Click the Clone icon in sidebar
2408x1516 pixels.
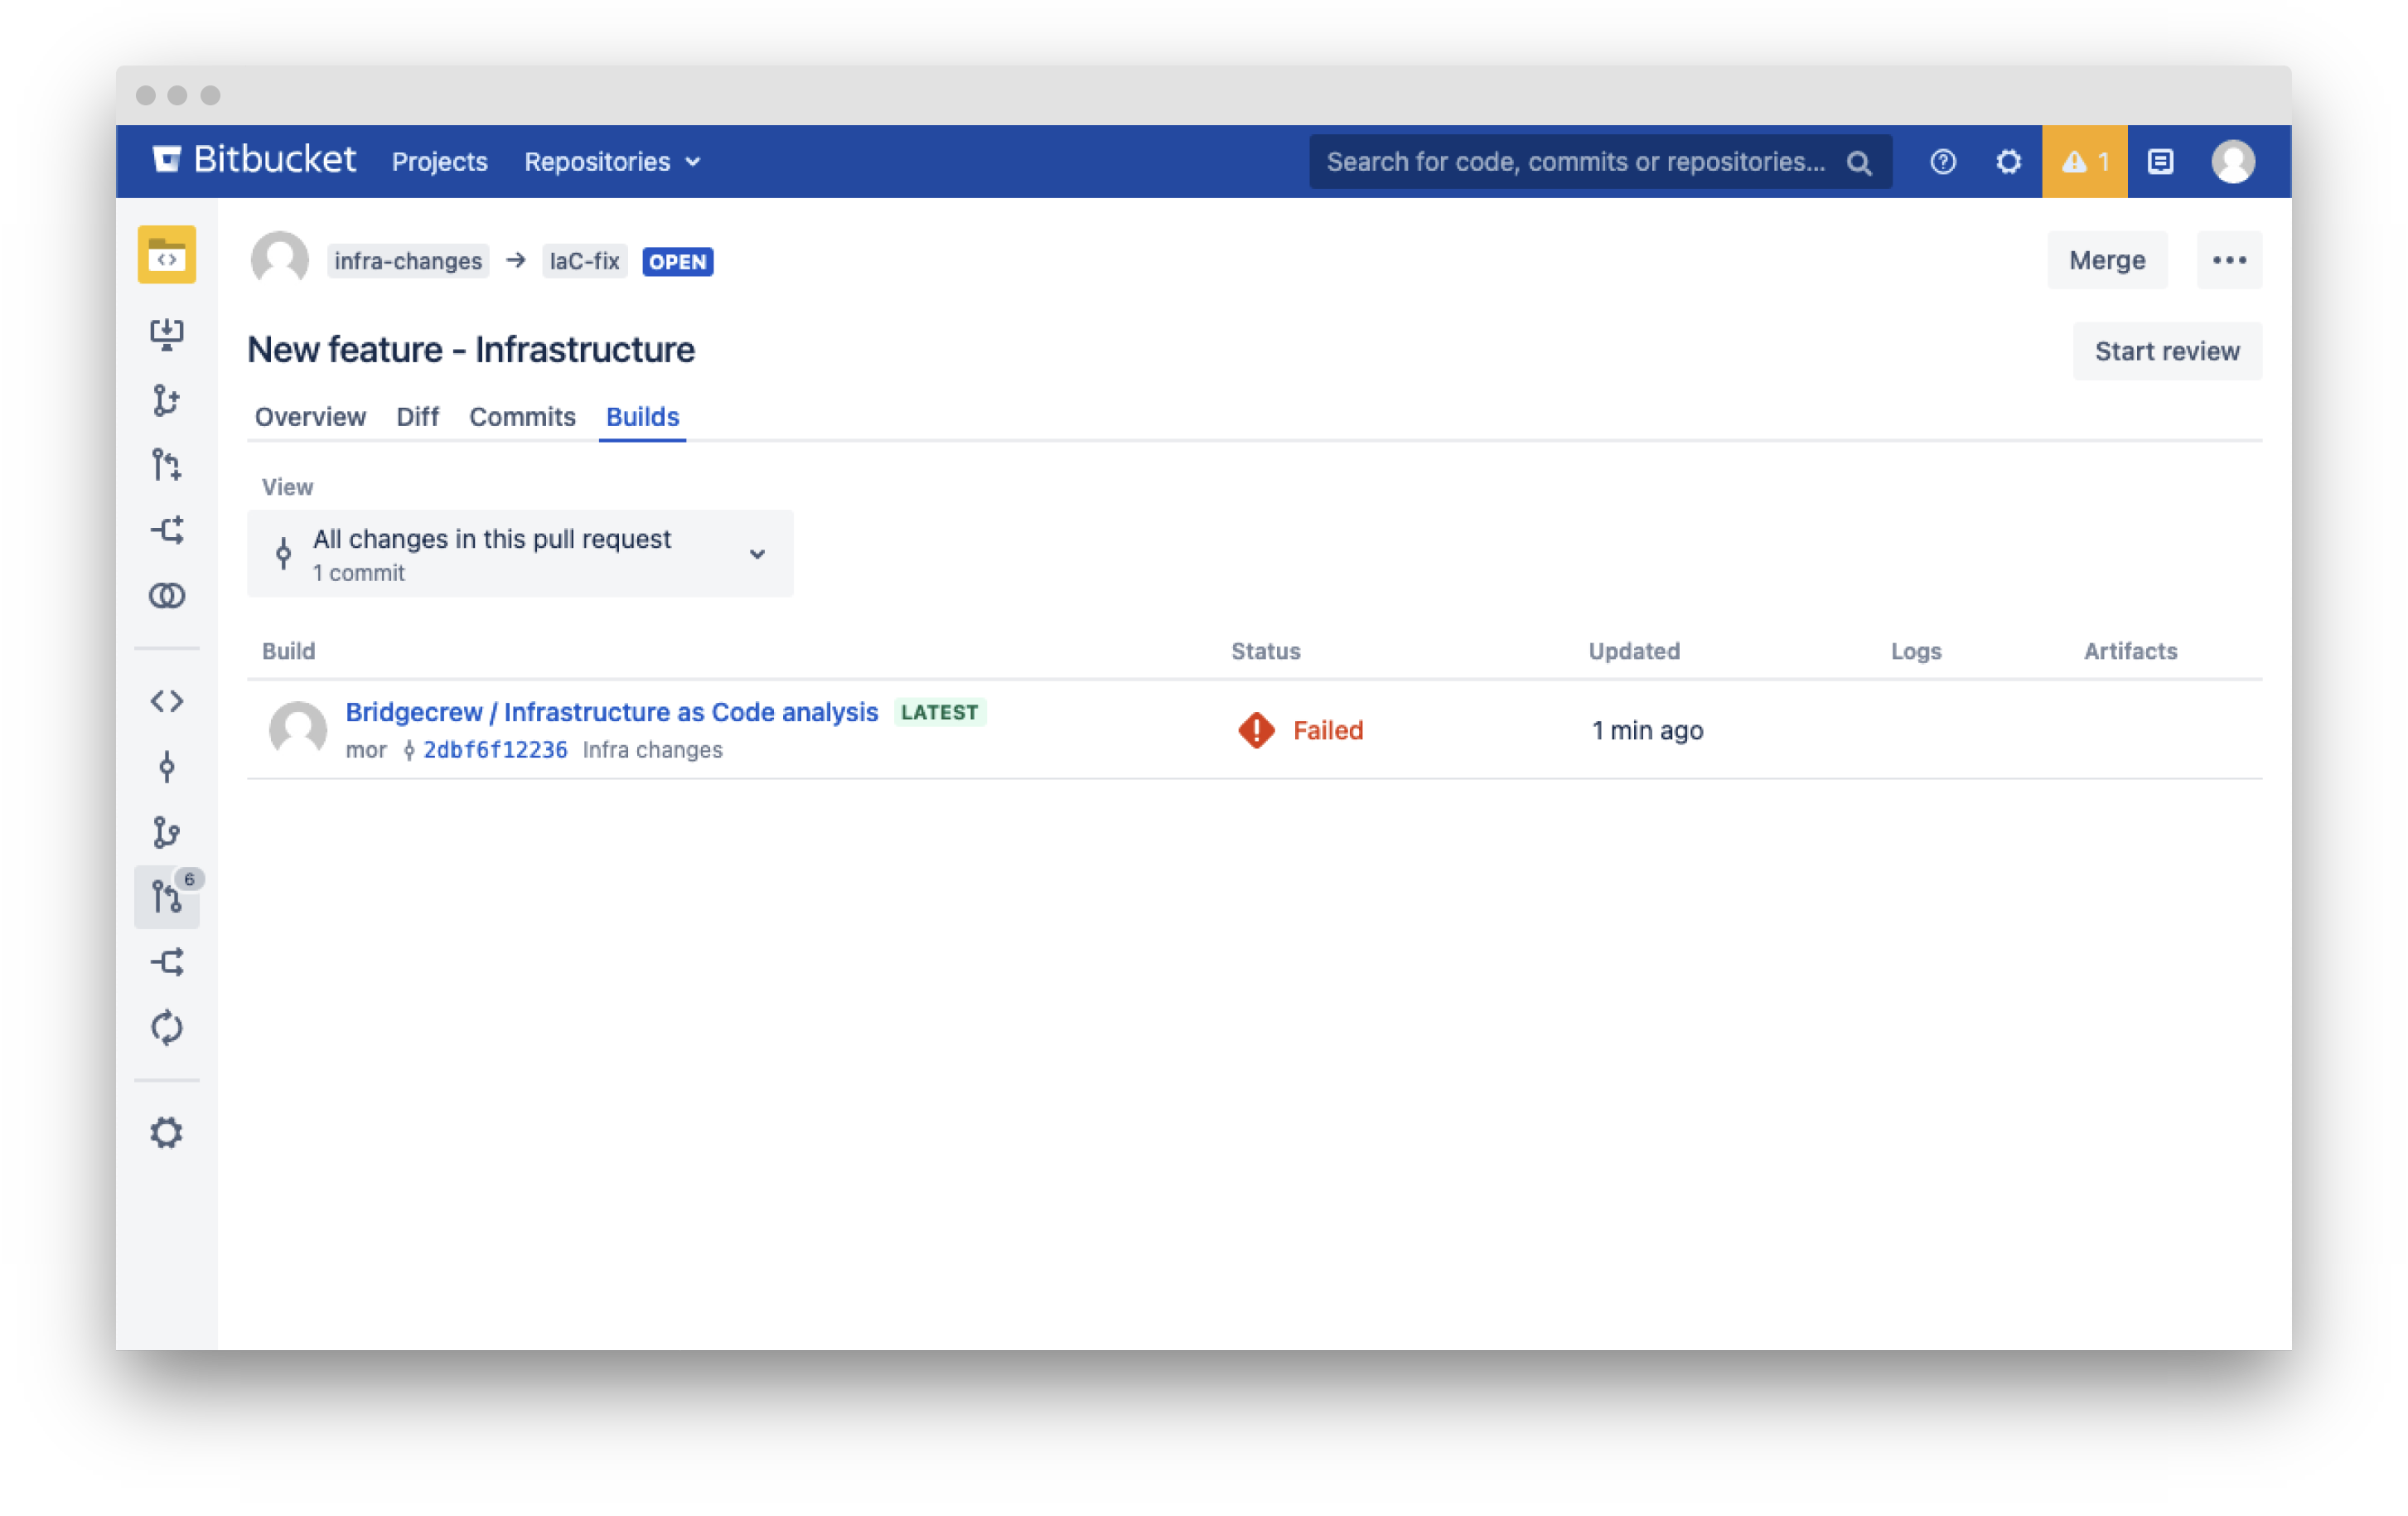click(167, 334)
